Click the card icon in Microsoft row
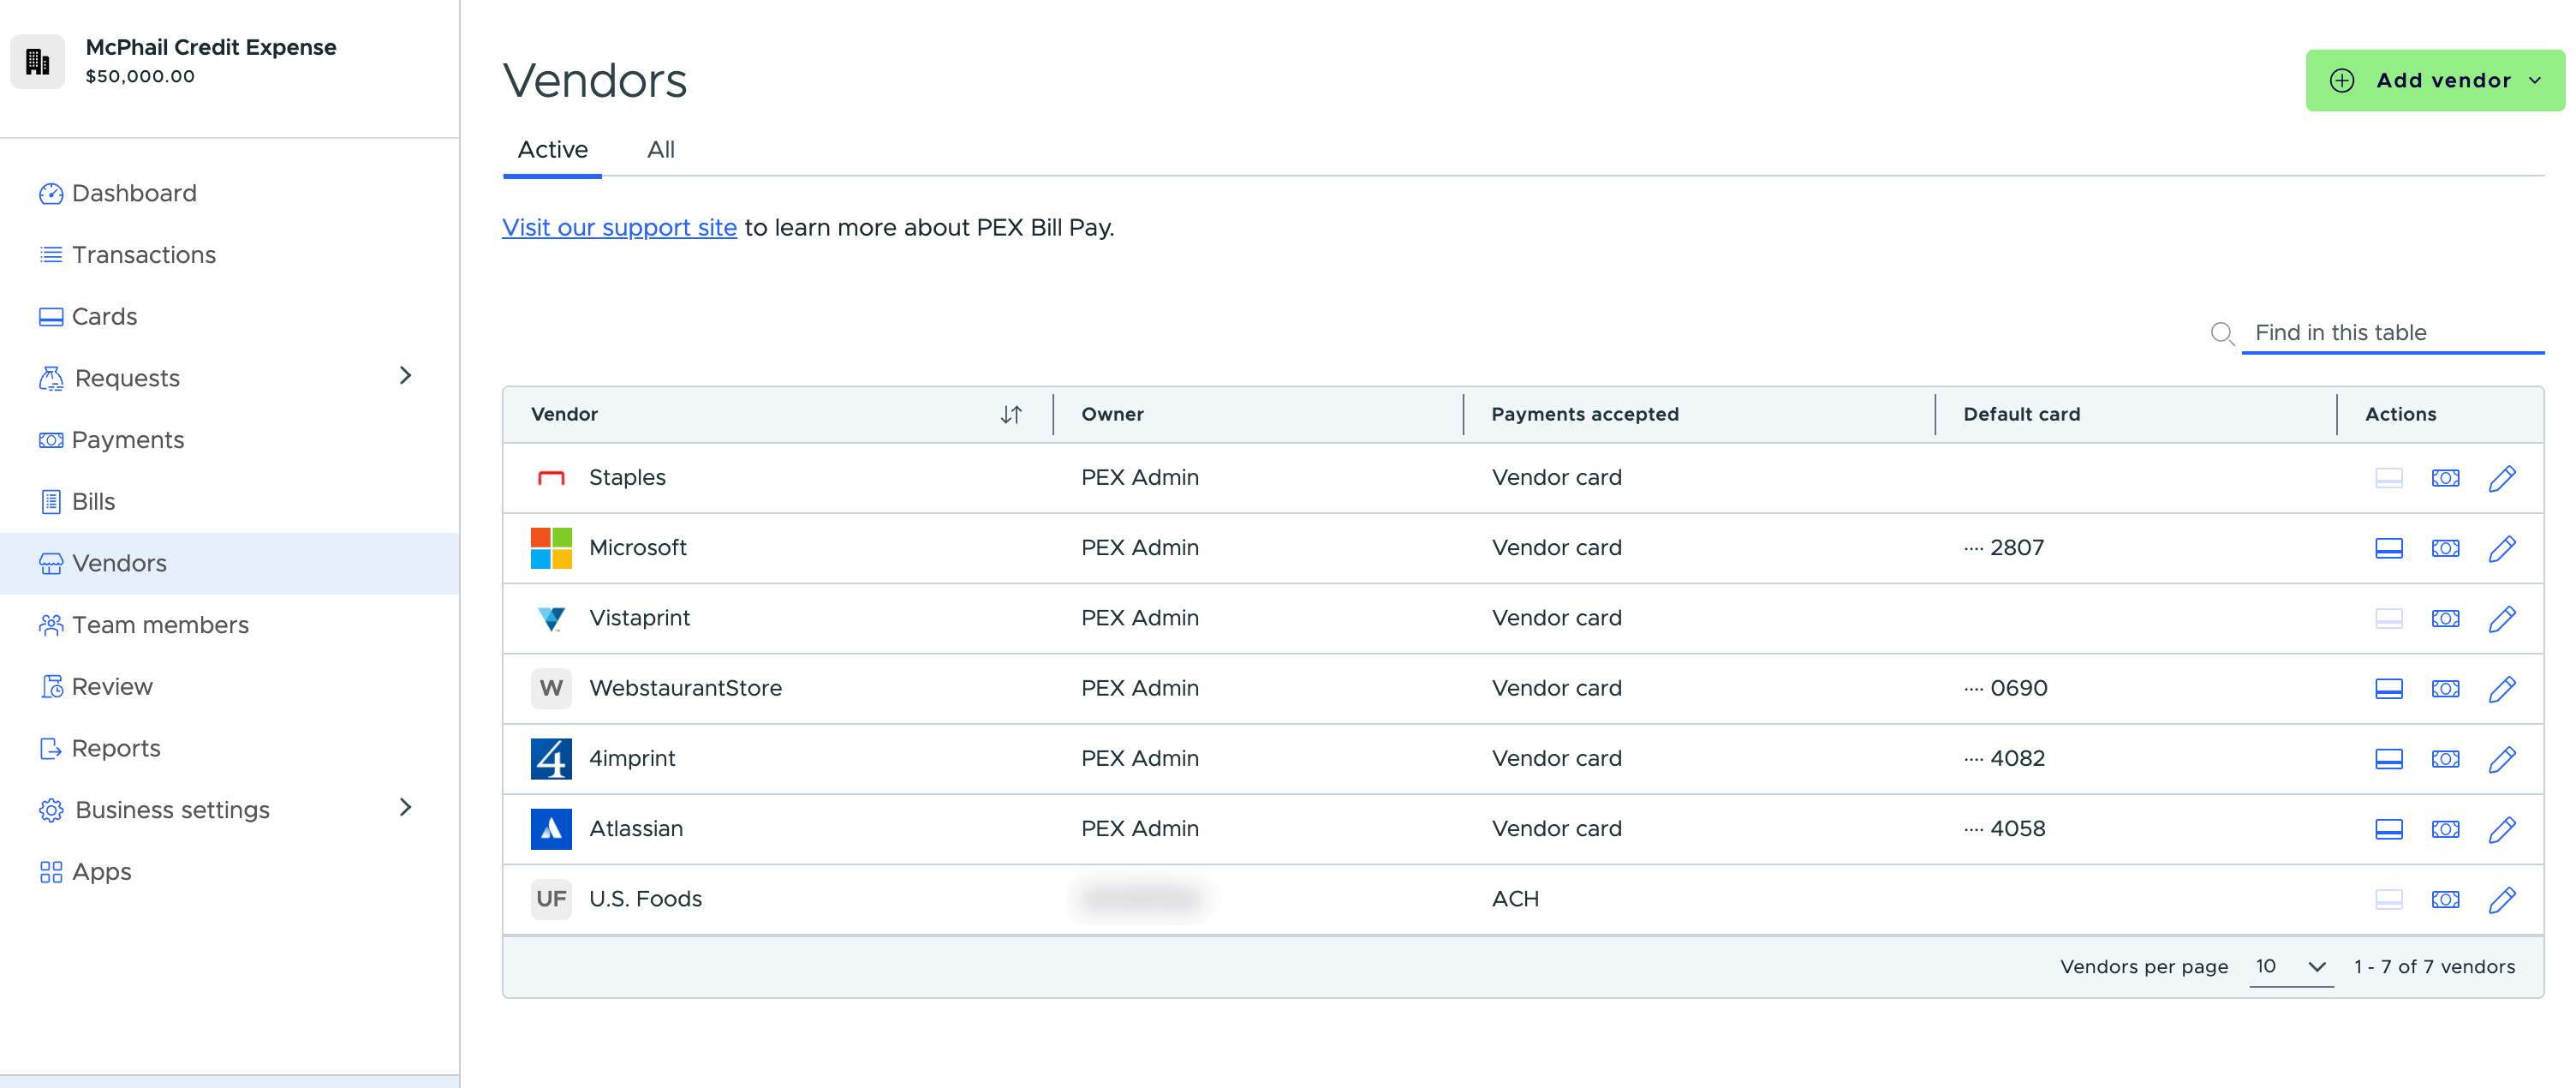 [2388, 548]
